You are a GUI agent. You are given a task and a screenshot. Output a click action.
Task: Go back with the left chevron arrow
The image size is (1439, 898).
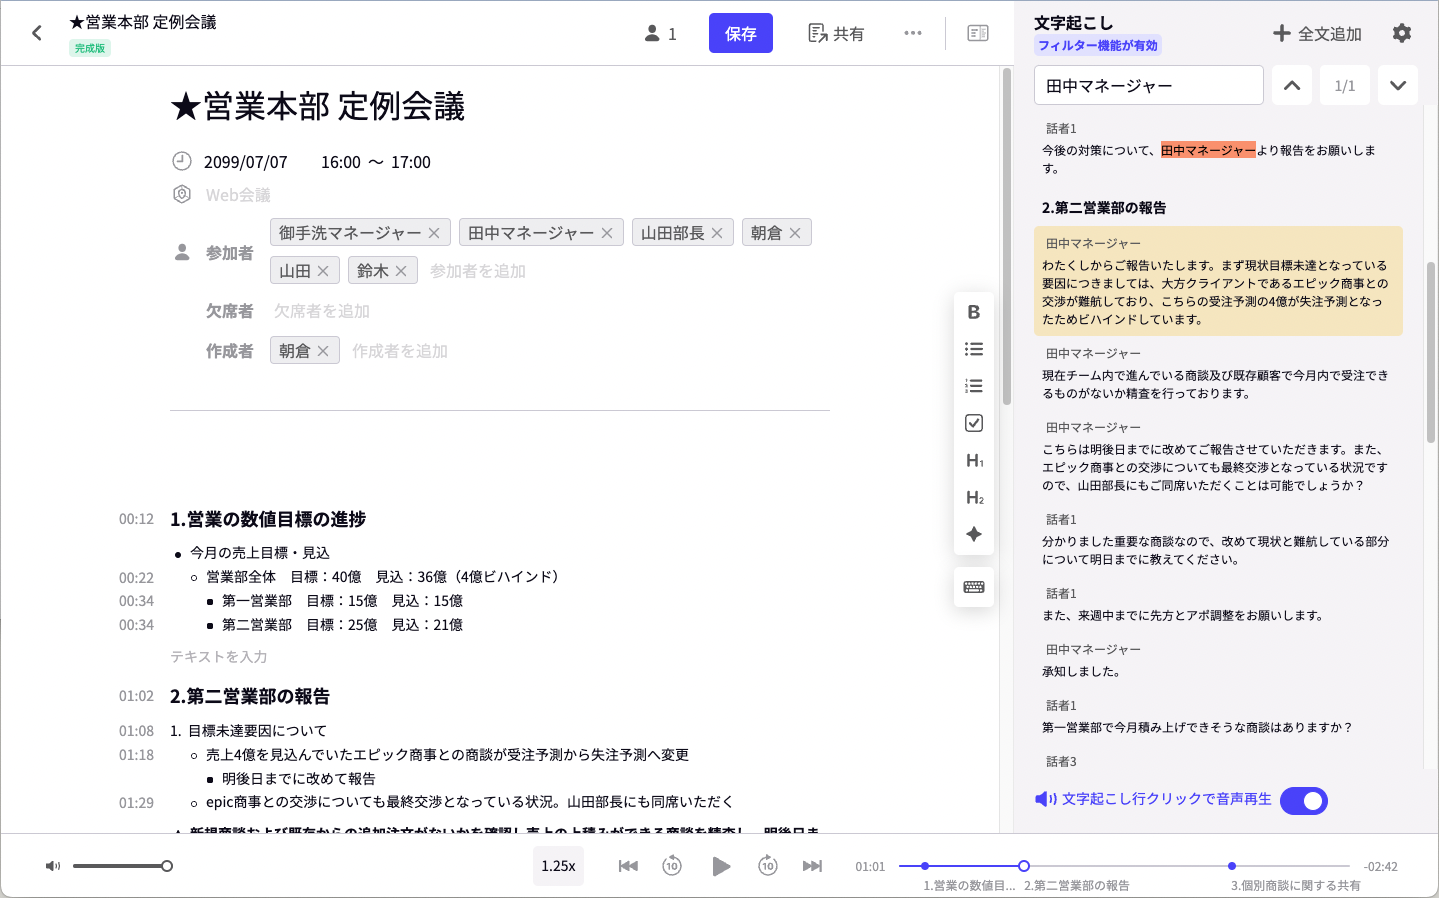click(37, 33)
